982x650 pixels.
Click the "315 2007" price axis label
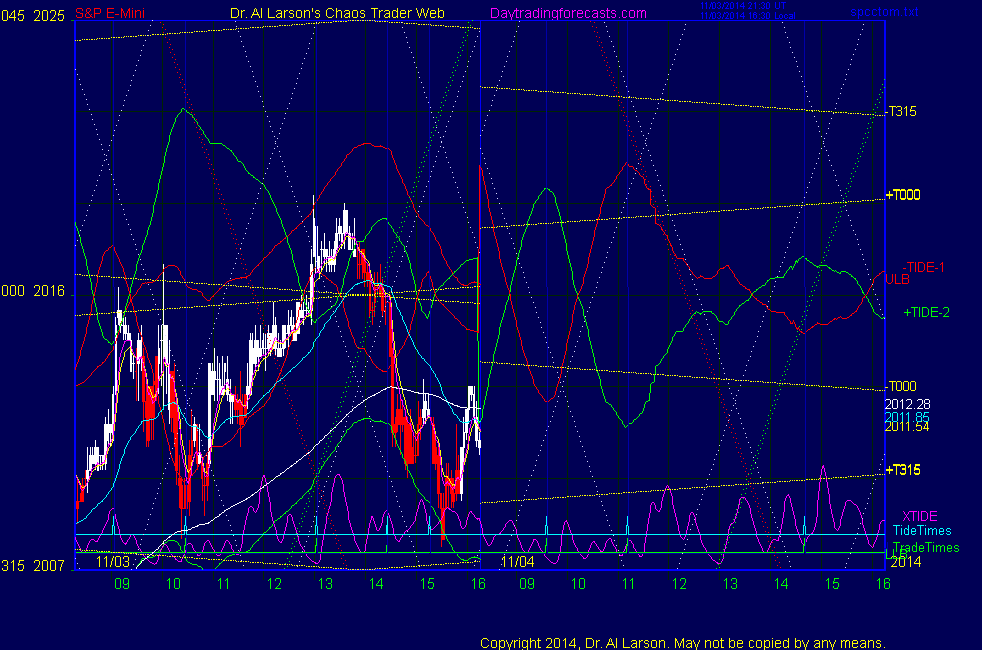33,566
